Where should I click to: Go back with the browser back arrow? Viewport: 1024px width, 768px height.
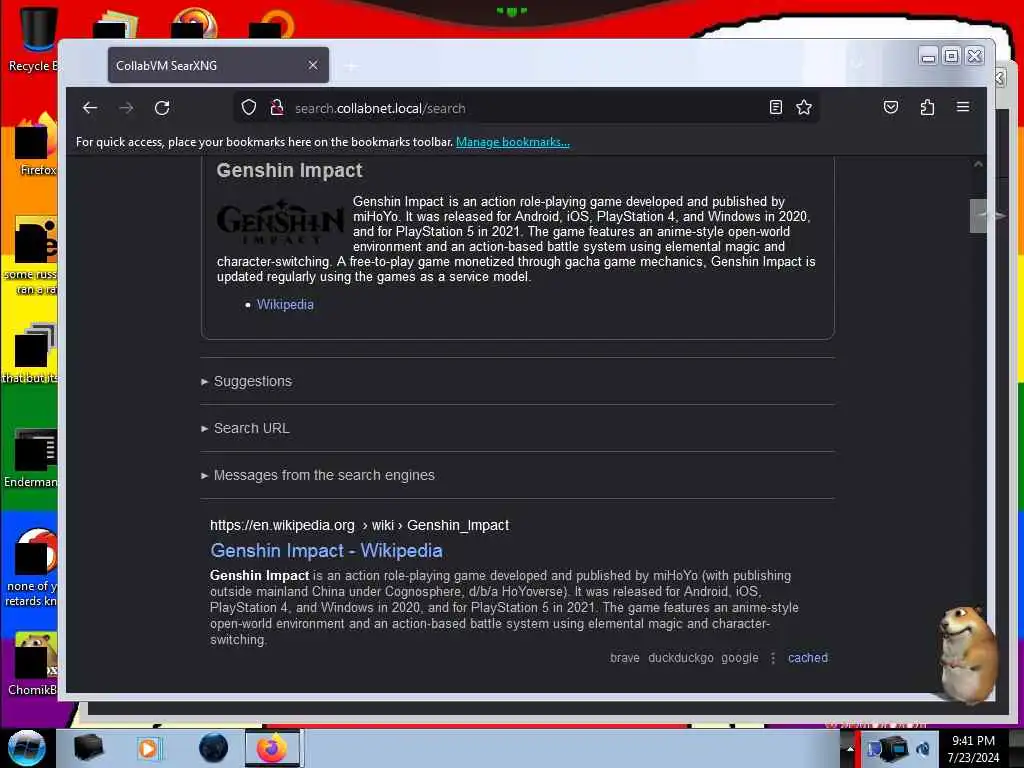coord(90,108)
